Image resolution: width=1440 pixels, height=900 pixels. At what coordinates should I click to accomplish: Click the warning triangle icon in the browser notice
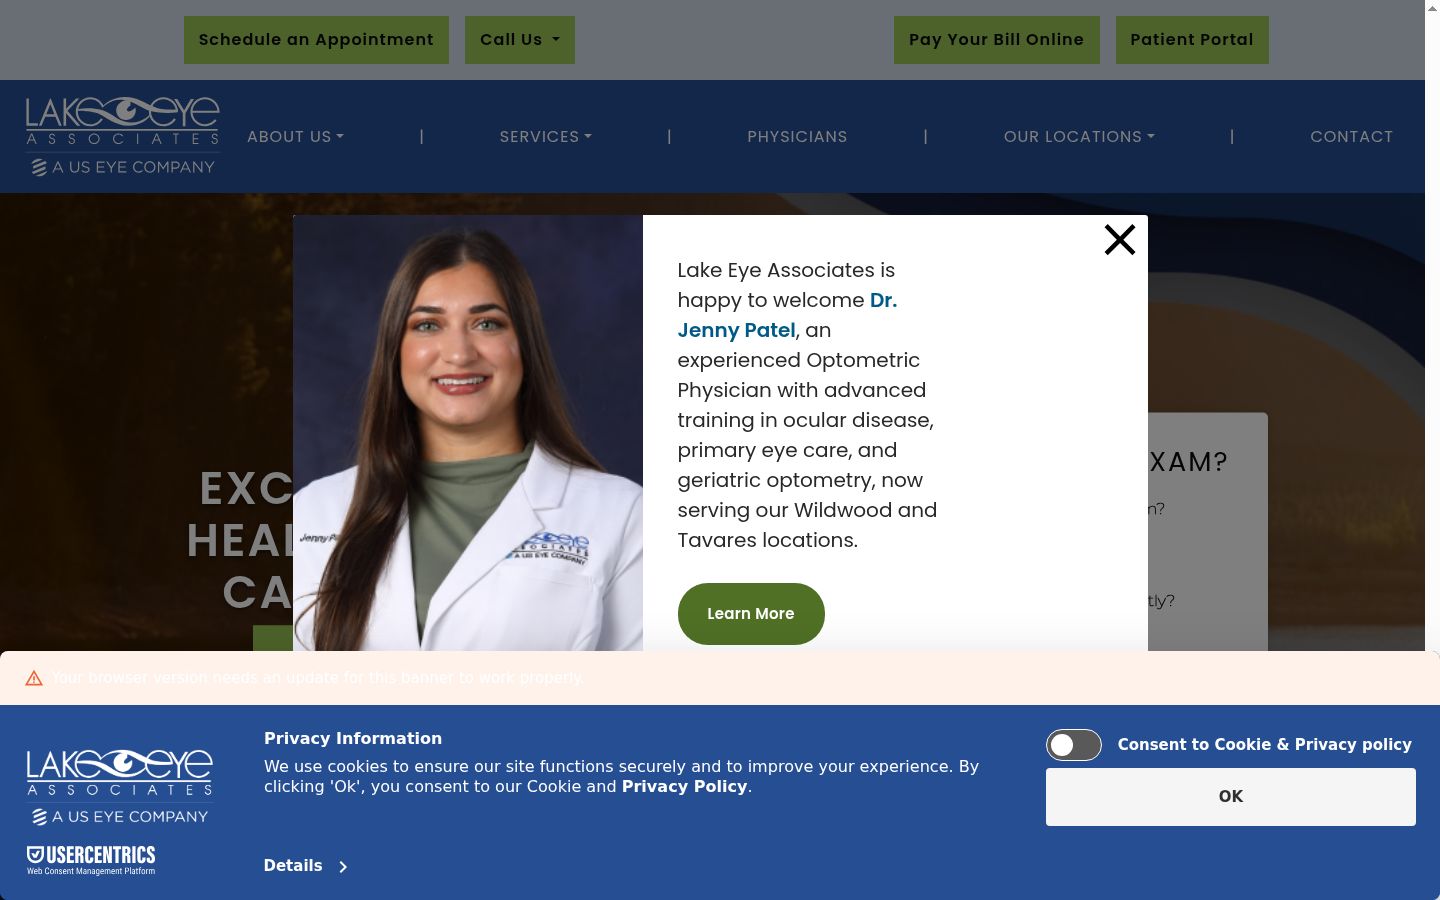coord(34,678)
